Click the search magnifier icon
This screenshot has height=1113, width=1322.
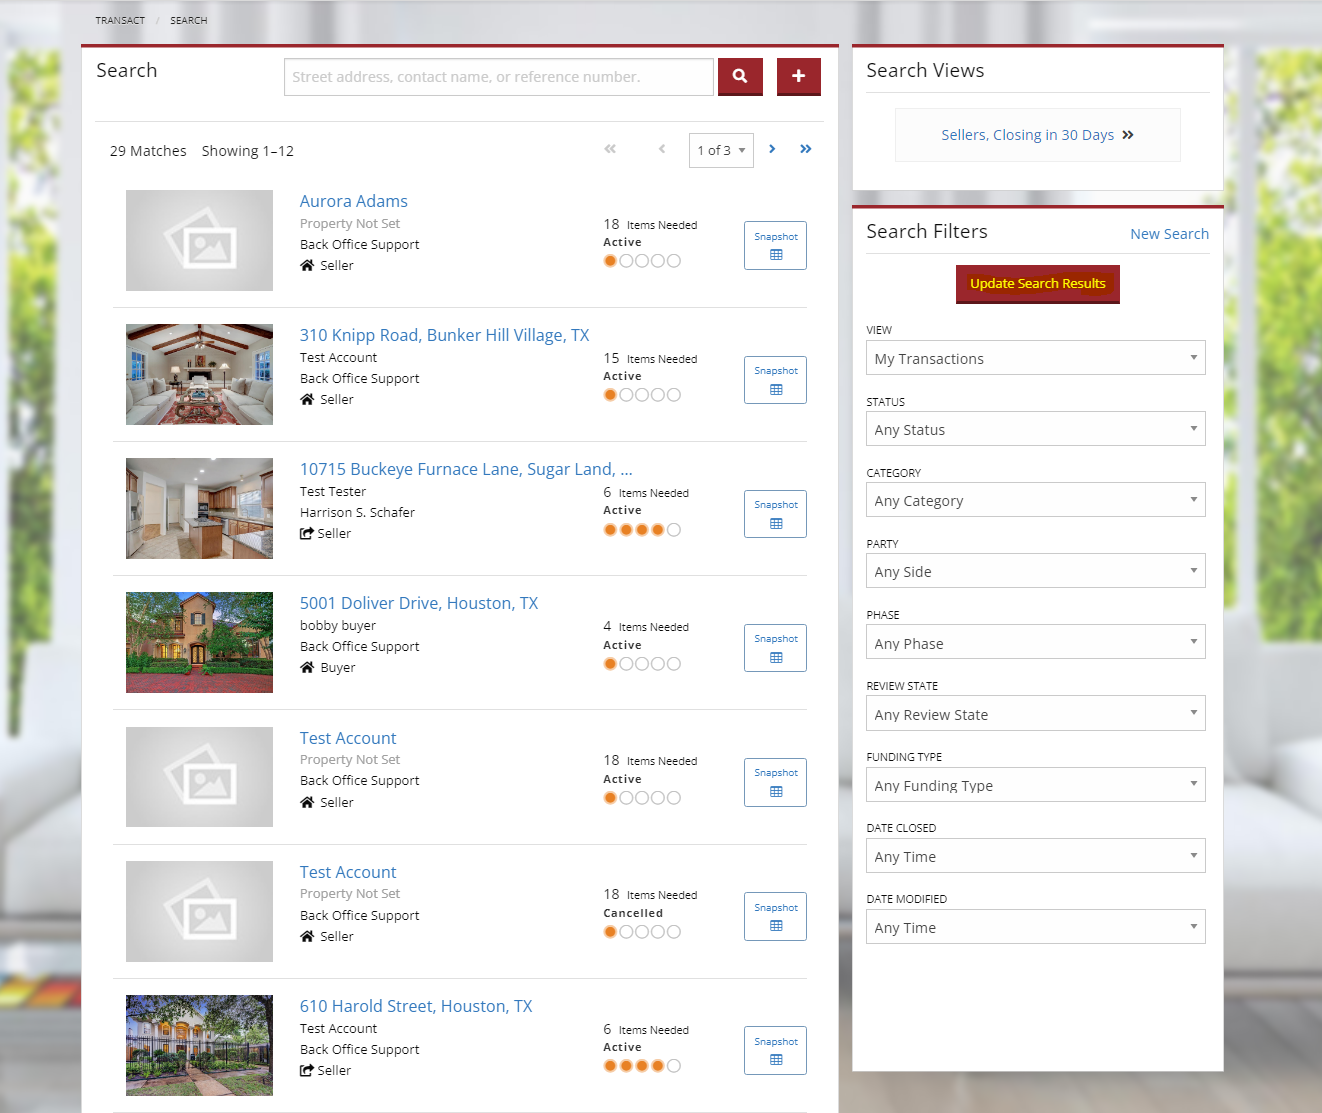pyautogui.click(x=740, y=76)
